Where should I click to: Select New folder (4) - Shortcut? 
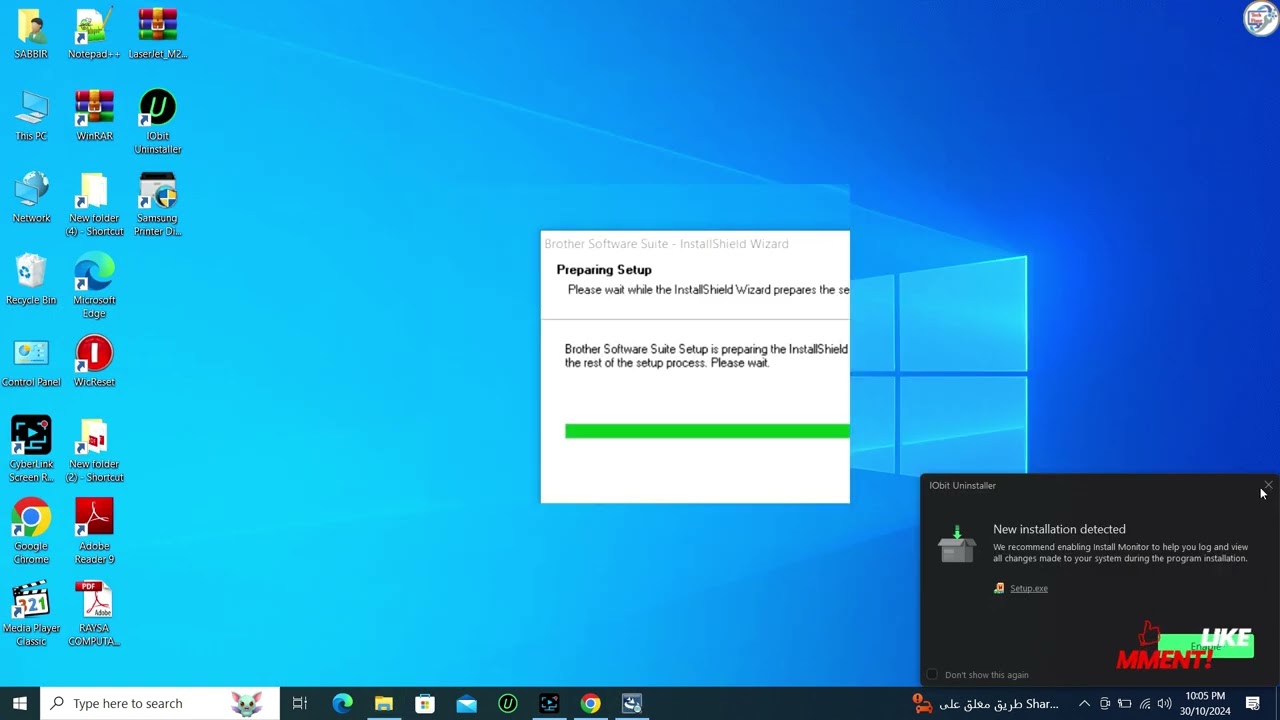click(x=94, y=204)
